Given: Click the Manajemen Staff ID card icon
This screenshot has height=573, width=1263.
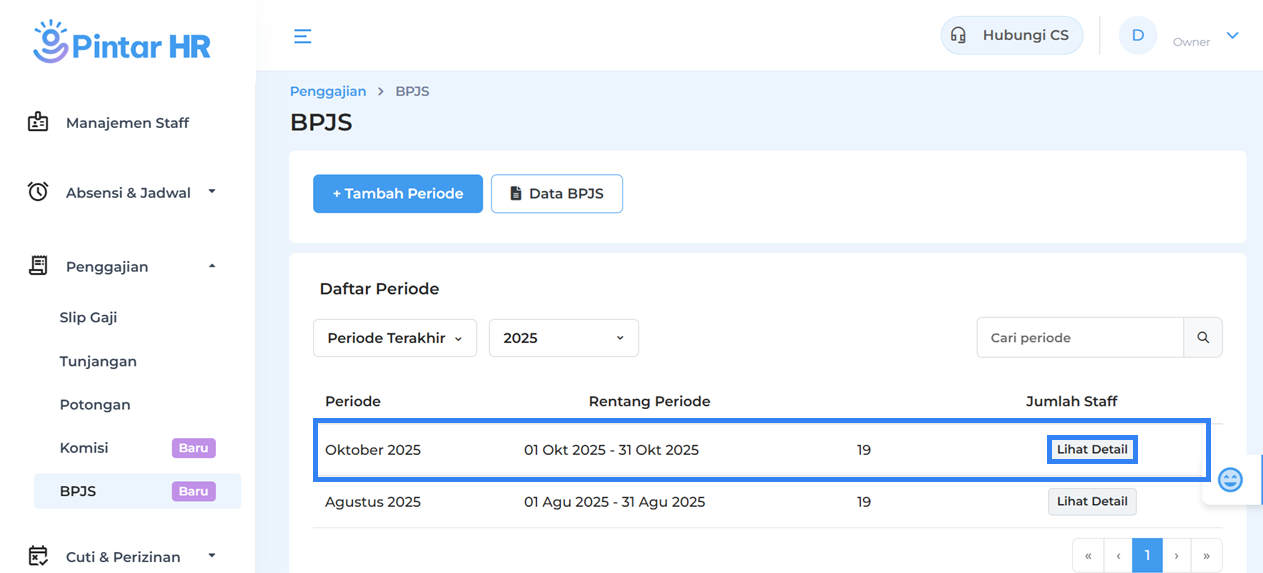Looking at the screenshot, I should (38, 123).
